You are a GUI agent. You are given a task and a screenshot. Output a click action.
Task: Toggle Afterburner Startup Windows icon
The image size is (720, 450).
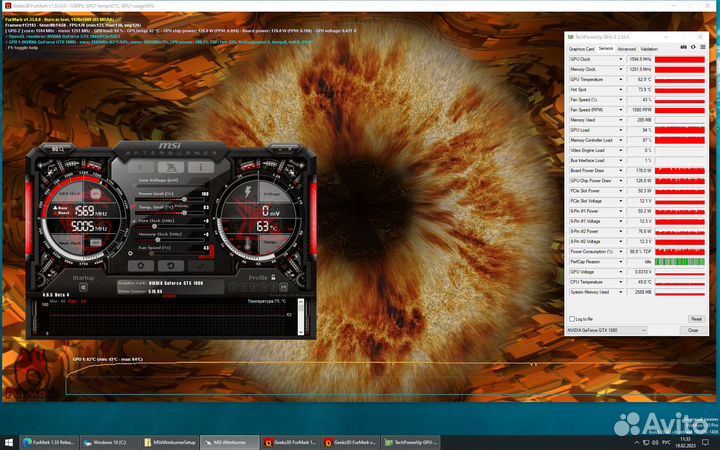coord(83,287)
